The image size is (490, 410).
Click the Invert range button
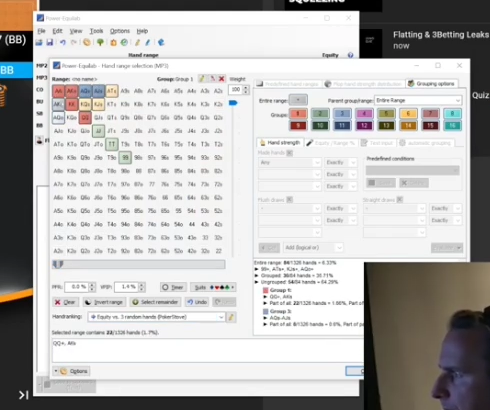click(x=104, y=302)
